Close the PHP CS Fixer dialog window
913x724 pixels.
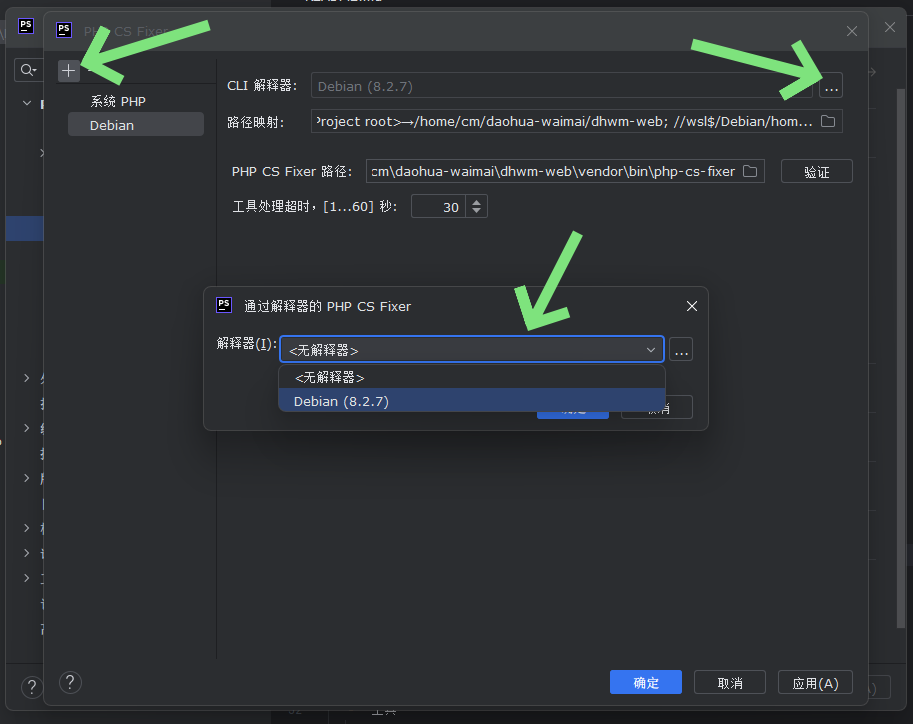coord(852,31)
